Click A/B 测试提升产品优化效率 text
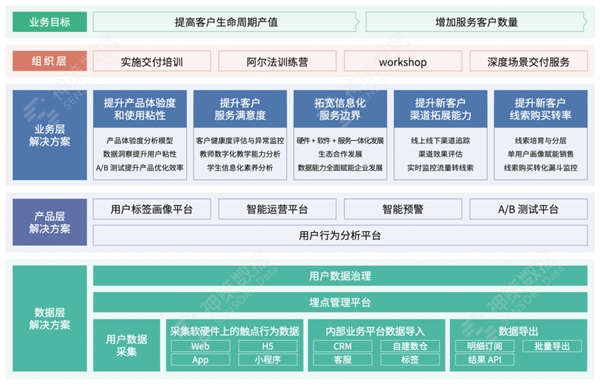This screenshot has width=600, height=385. pyautogui.click(x=140, y=168)
